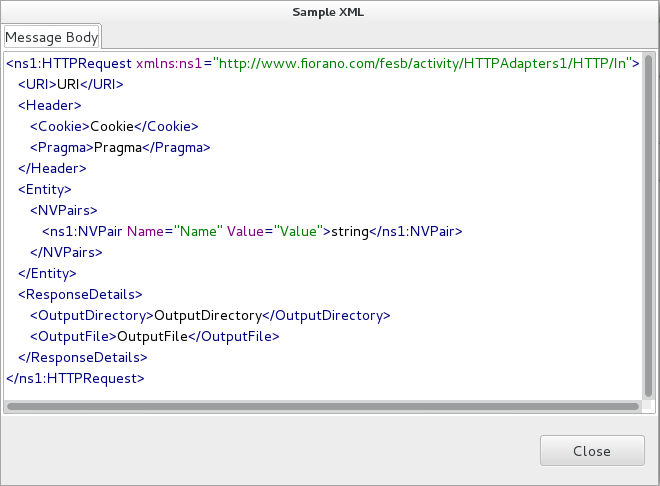Click the Value attribute in ns1:NVPair
Screen dimensions: 660x486
click(x=246, y=231)
